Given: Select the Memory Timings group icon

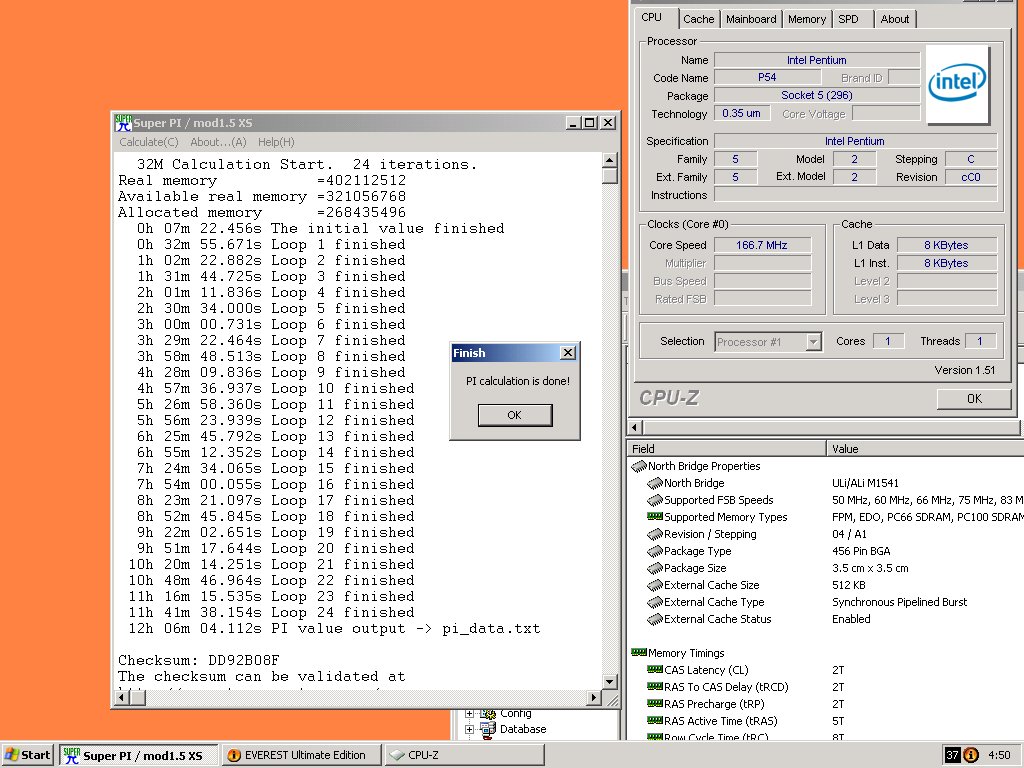Looking at the screenshot, I should tap(639, 652).
